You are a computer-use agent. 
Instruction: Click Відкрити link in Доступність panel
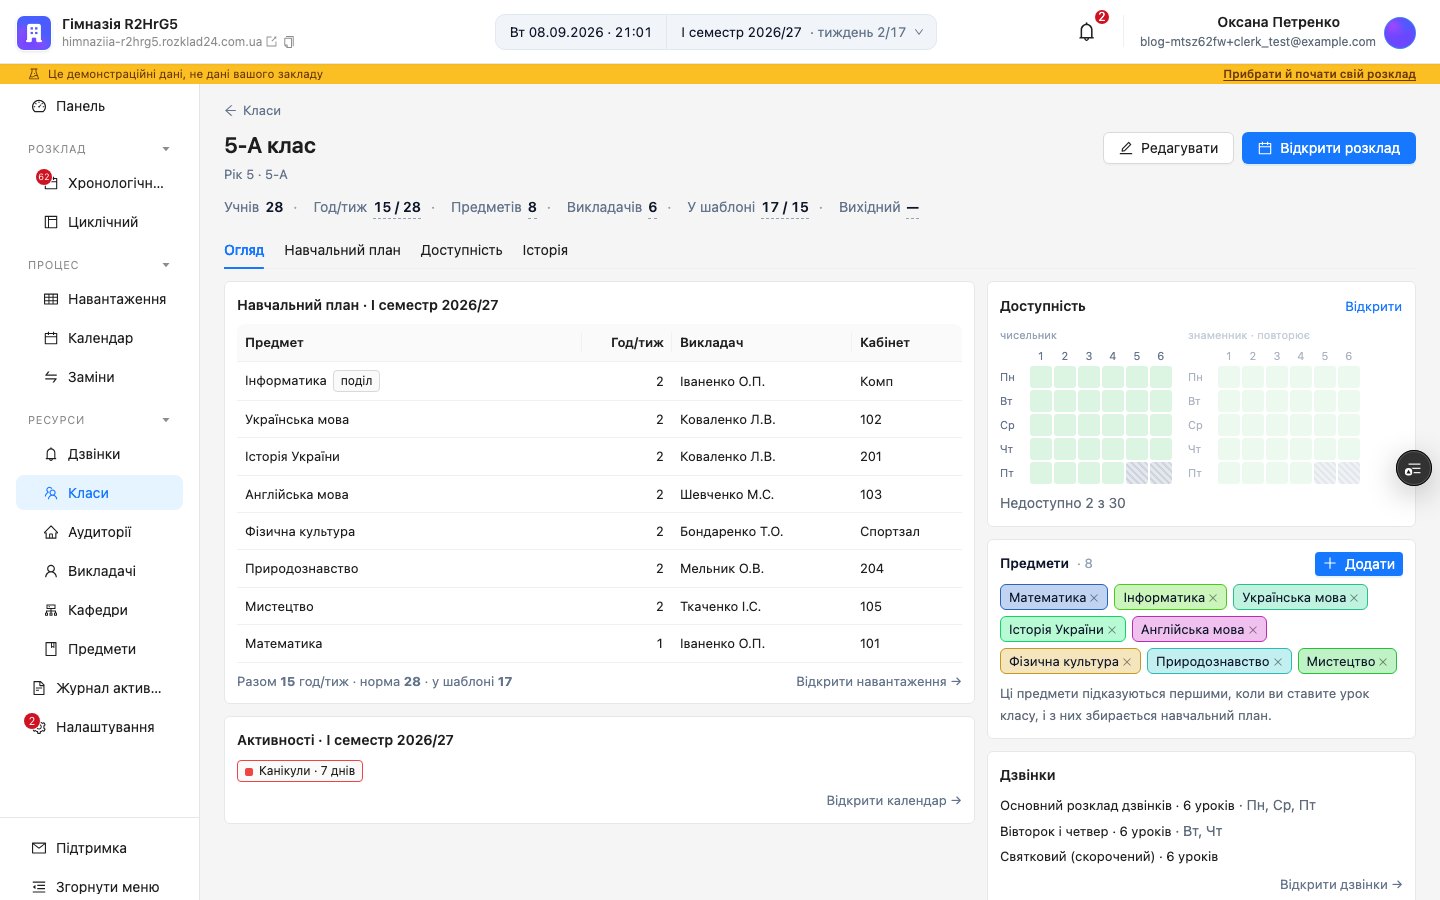click(x=1373, y=307)
